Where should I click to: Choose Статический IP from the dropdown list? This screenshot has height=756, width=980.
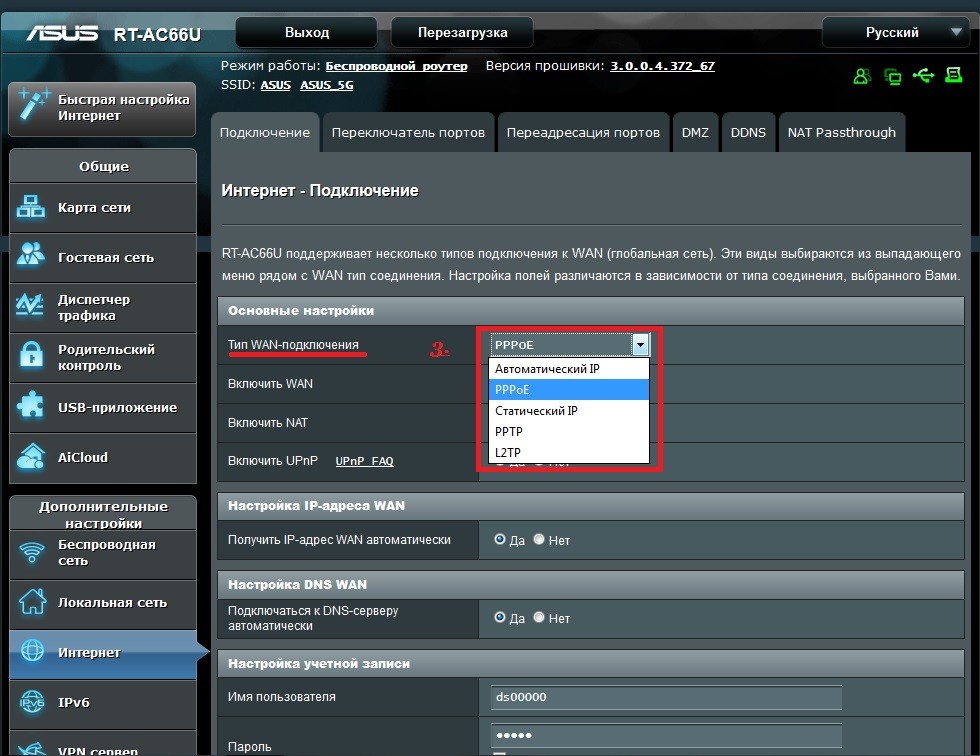536,411
